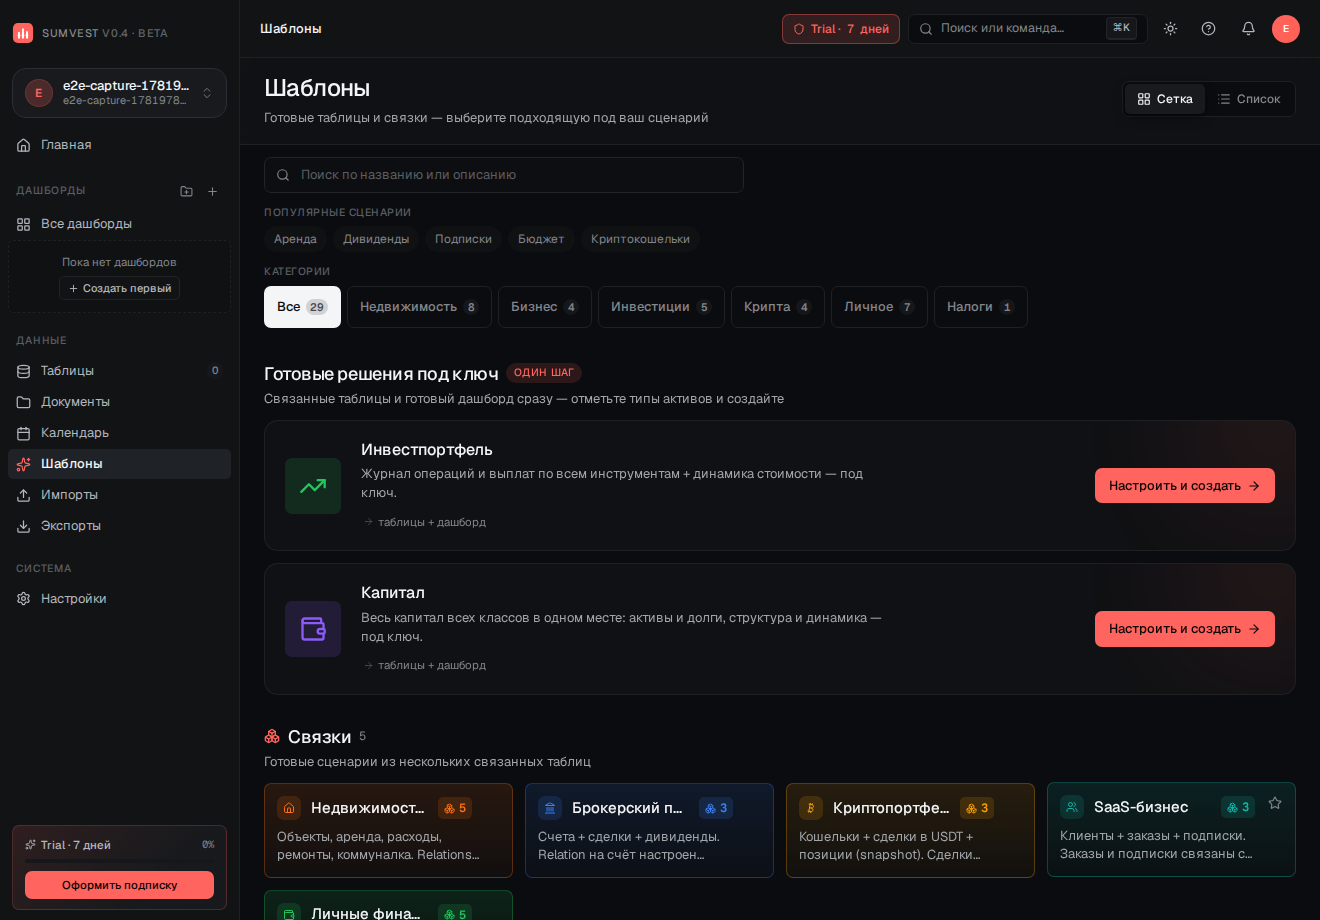Focus the template name search field

pyautogui.click(x=504, y=175)
